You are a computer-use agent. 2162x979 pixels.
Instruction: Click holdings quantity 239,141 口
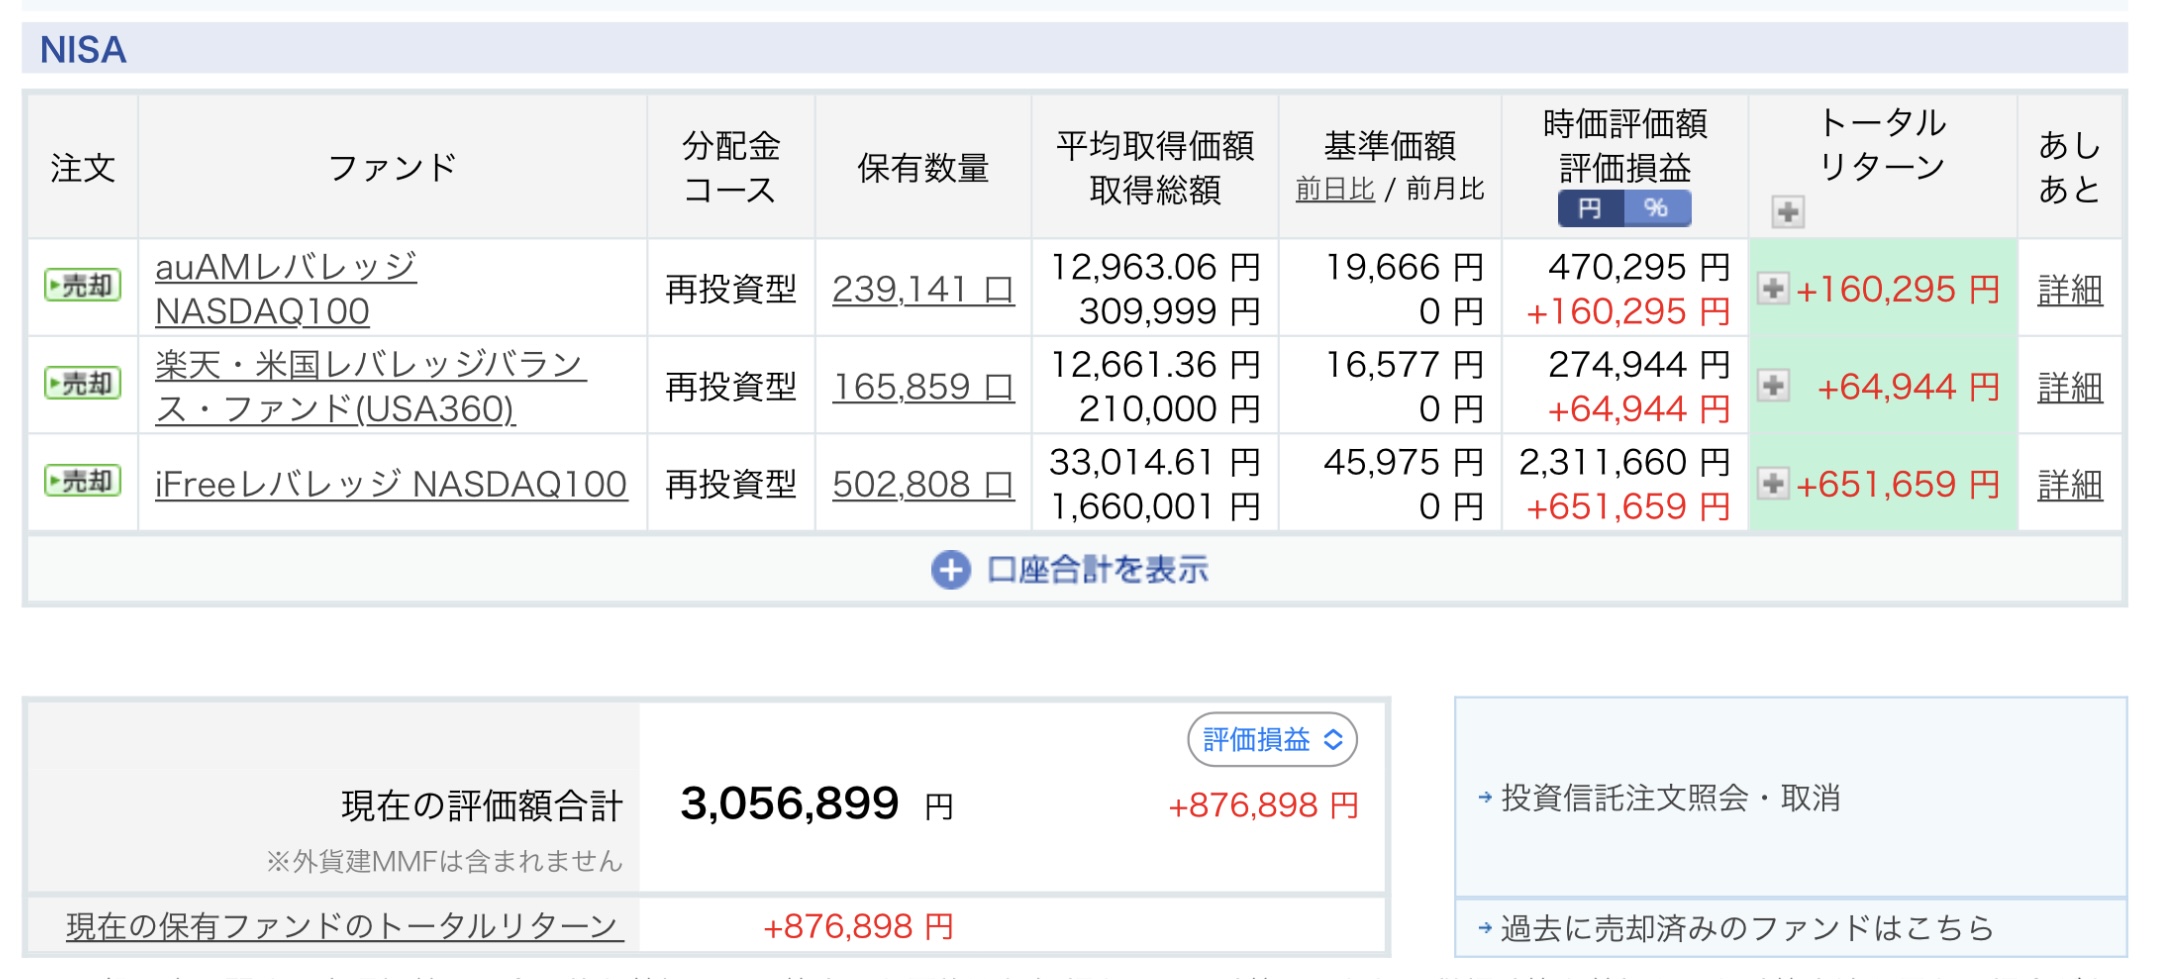[x=922, y=290]
